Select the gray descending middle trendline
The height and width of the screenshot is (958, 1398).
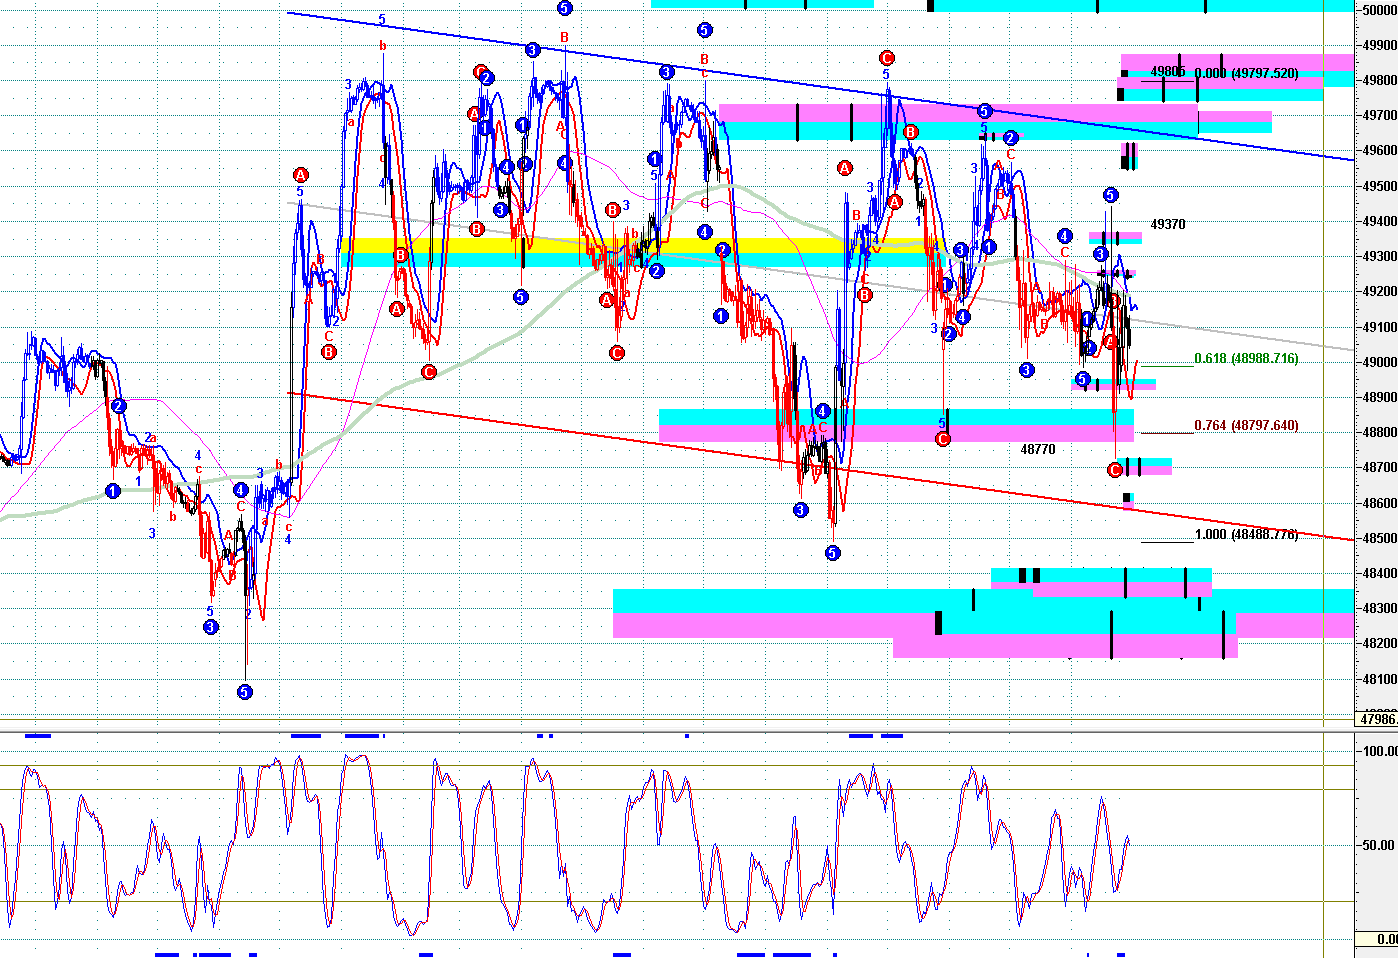820,277
